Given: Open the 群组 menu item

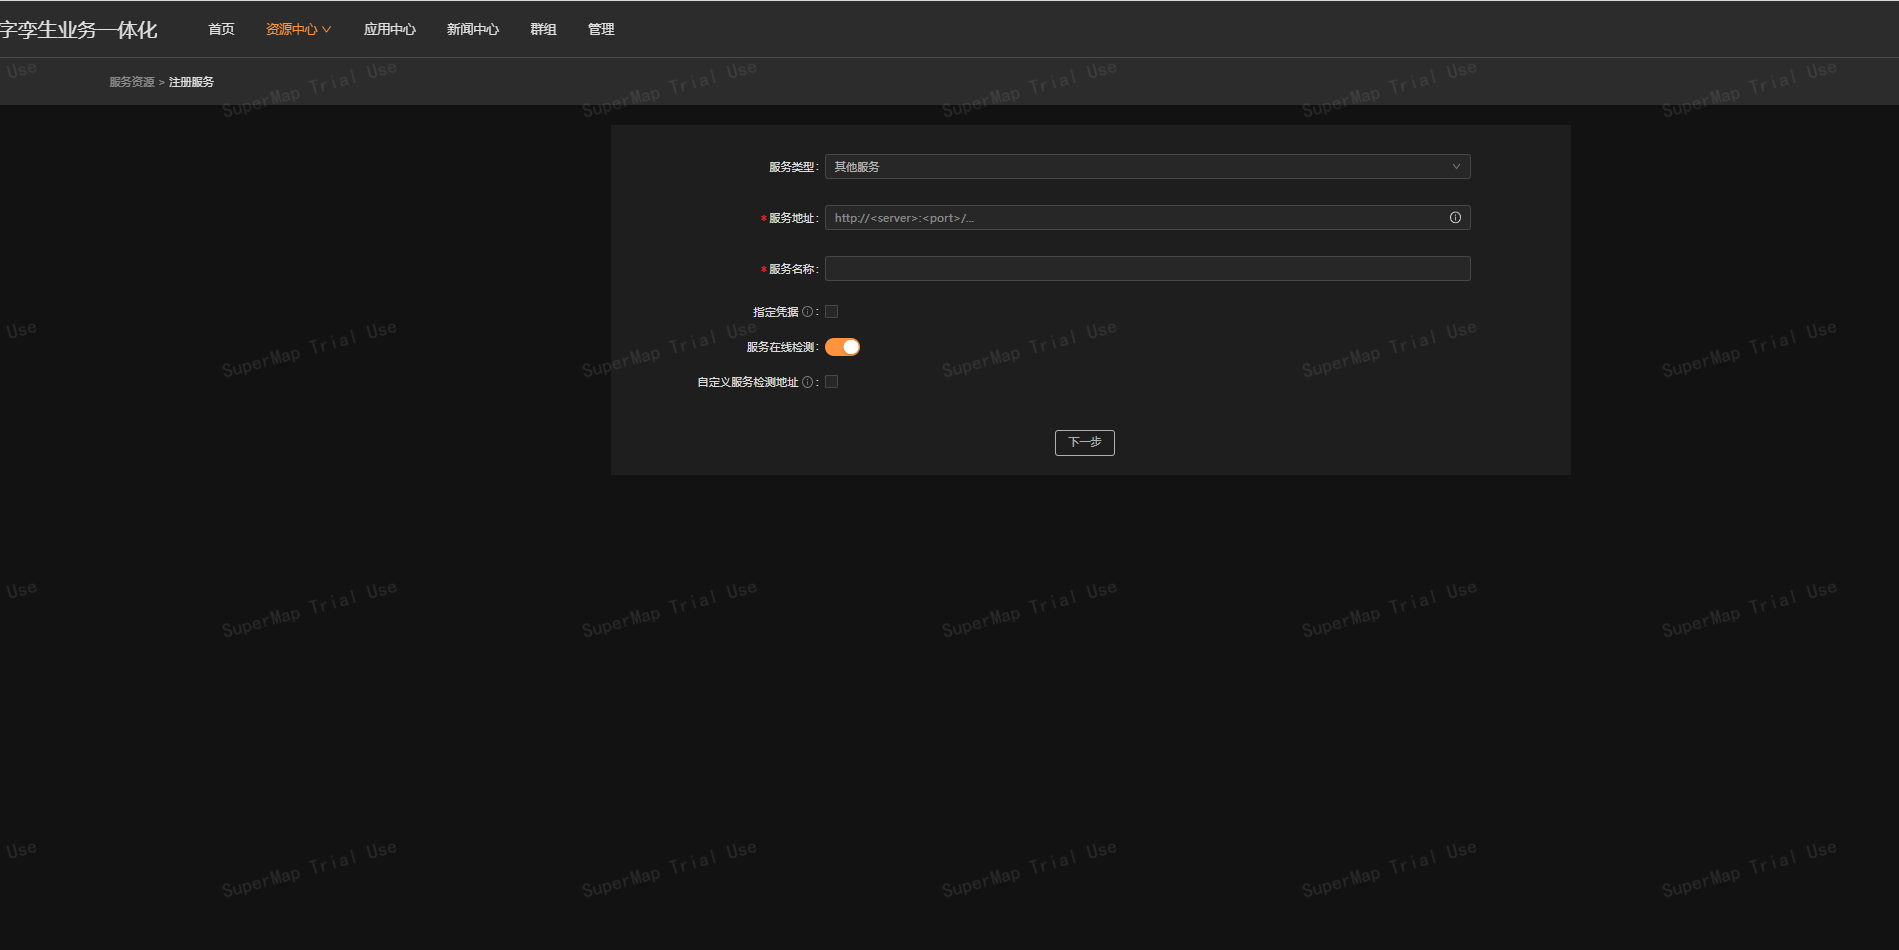Looking at the screenshot, I should [x=543, y=30].
